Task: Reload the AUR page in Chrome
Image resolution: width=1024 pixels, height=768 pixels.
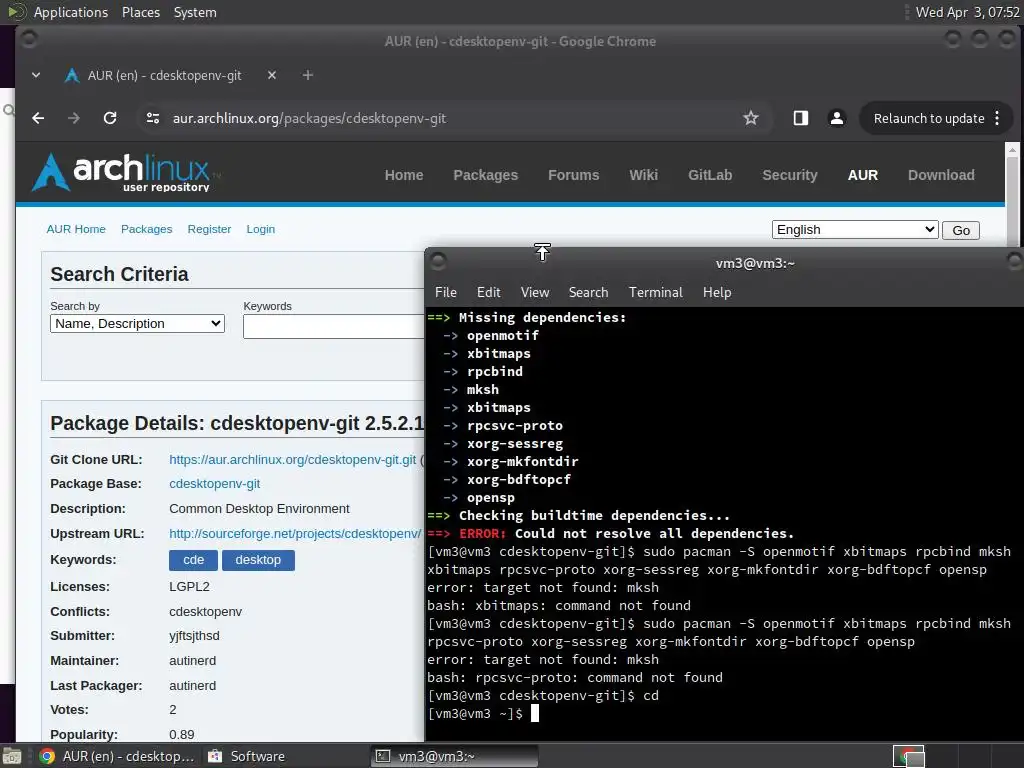Action: pyautogui.click(x=110, y=118)
